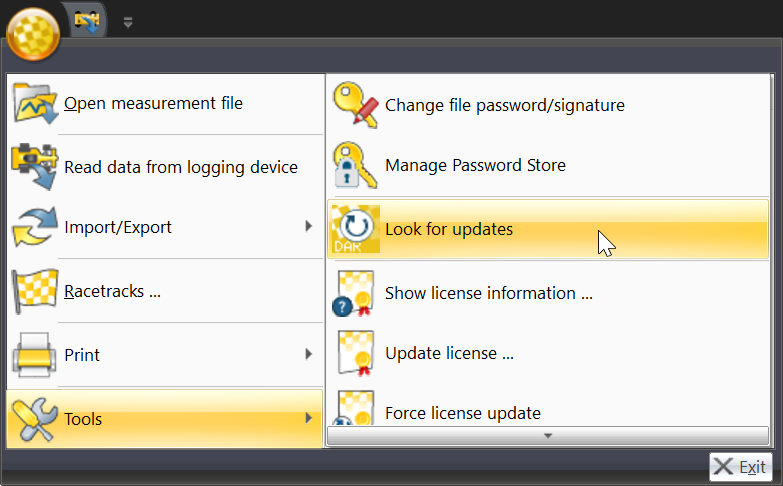Click the Open measurement file folder icon
The height and width of the screenshot is (486, 783).
point(35,104)
